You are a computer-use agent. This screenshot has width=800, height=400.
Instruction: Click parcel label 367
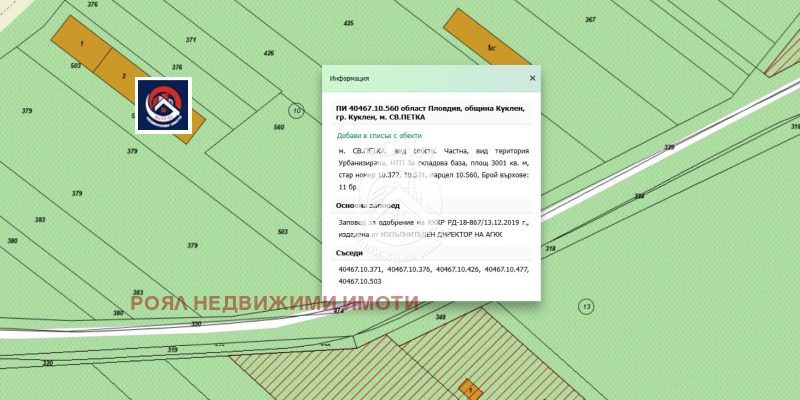(x=590, y=19)
